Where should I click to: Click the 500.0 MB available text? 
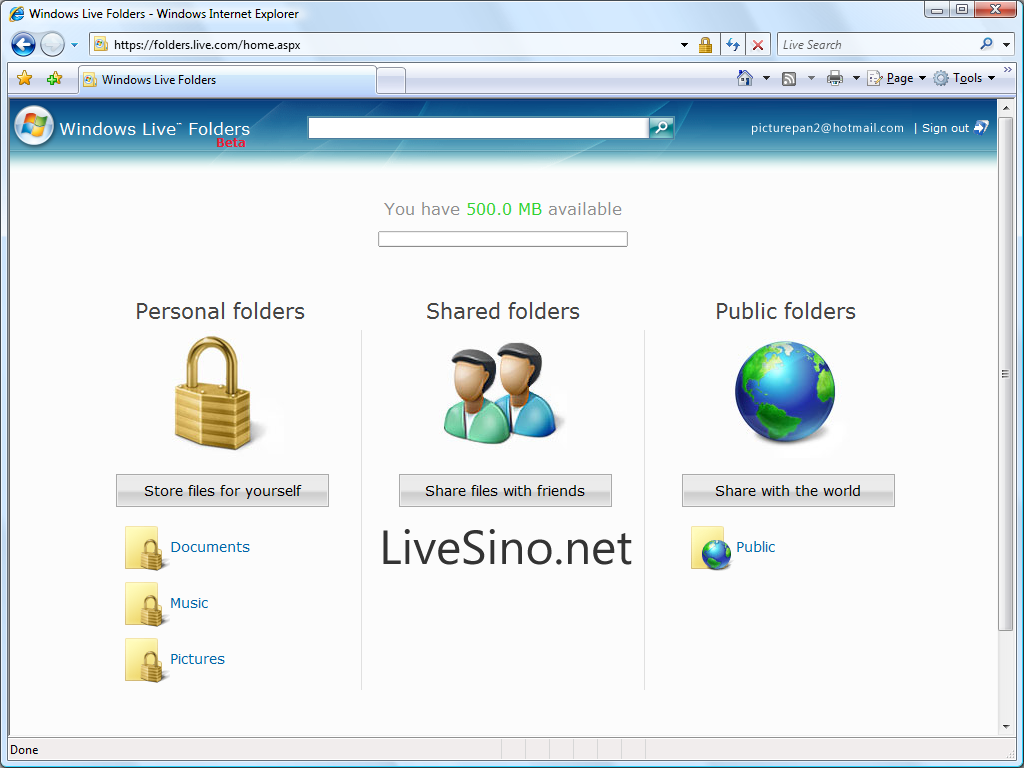(x=544, y=209)
